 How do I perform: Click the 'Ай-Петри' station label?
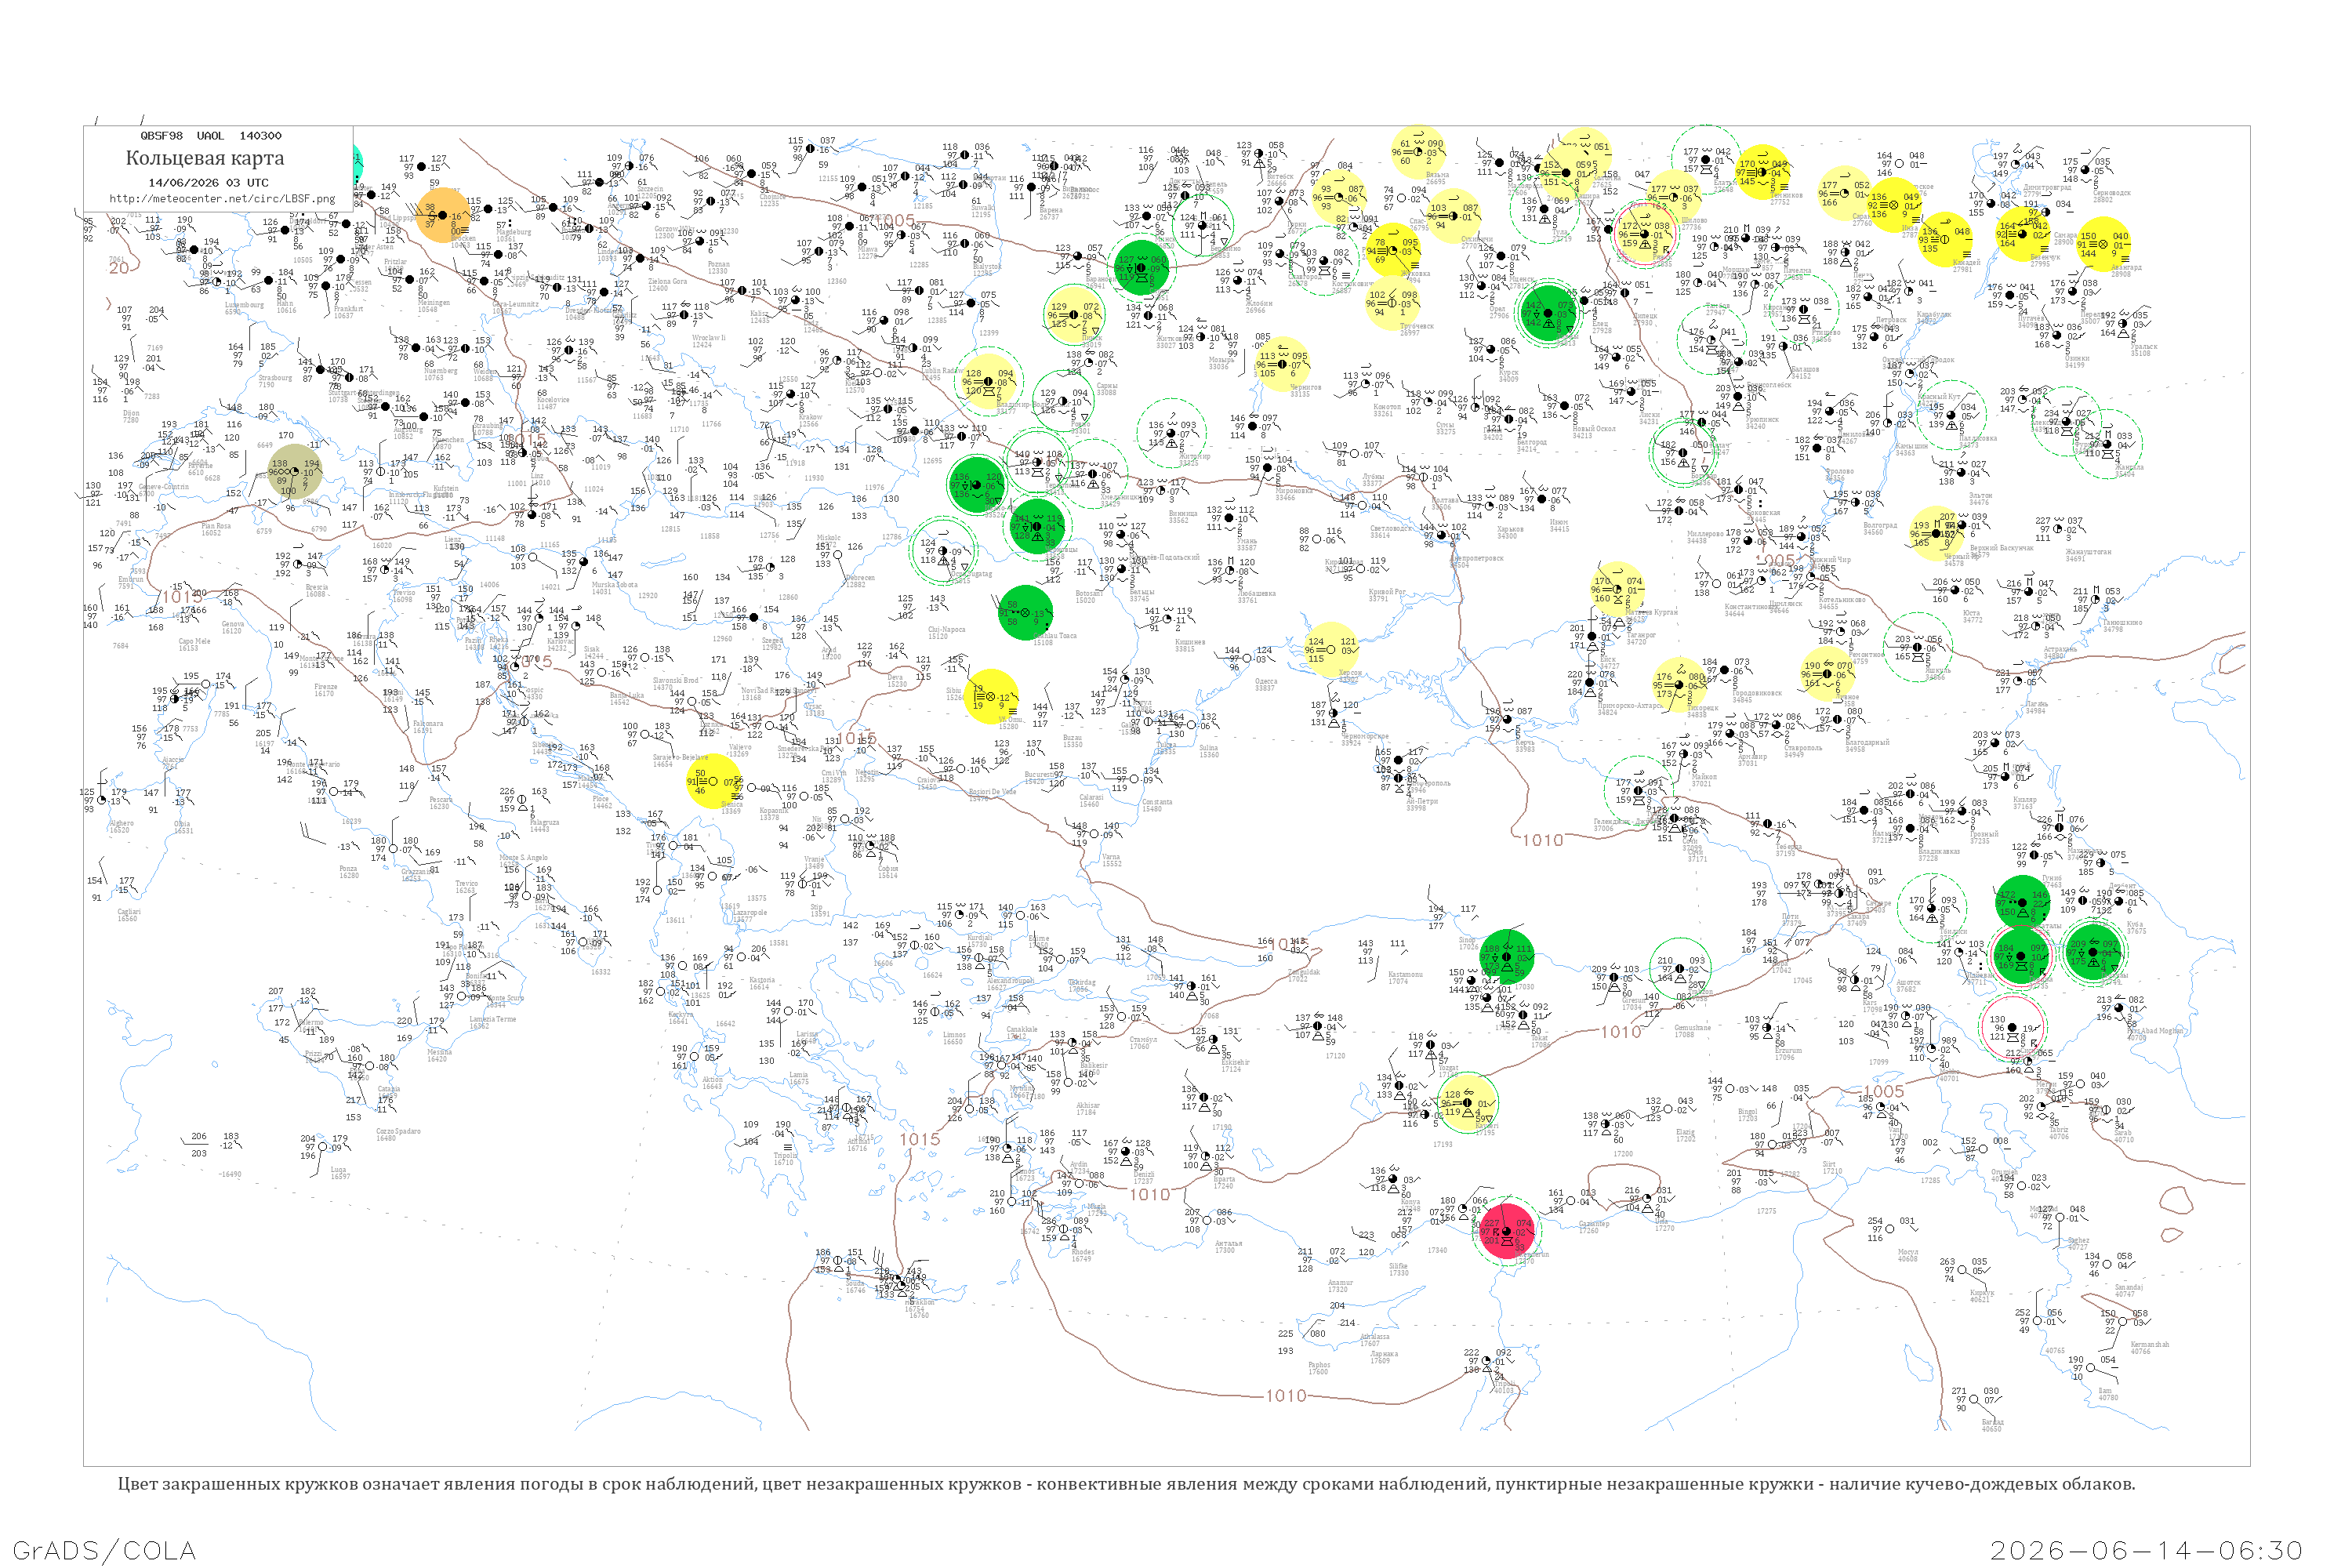coord(1421,801)
